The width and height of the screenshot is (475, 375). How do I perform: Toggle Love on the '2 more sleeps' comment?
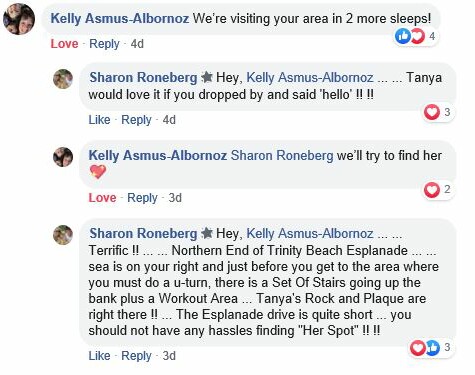tap(64, 44)
